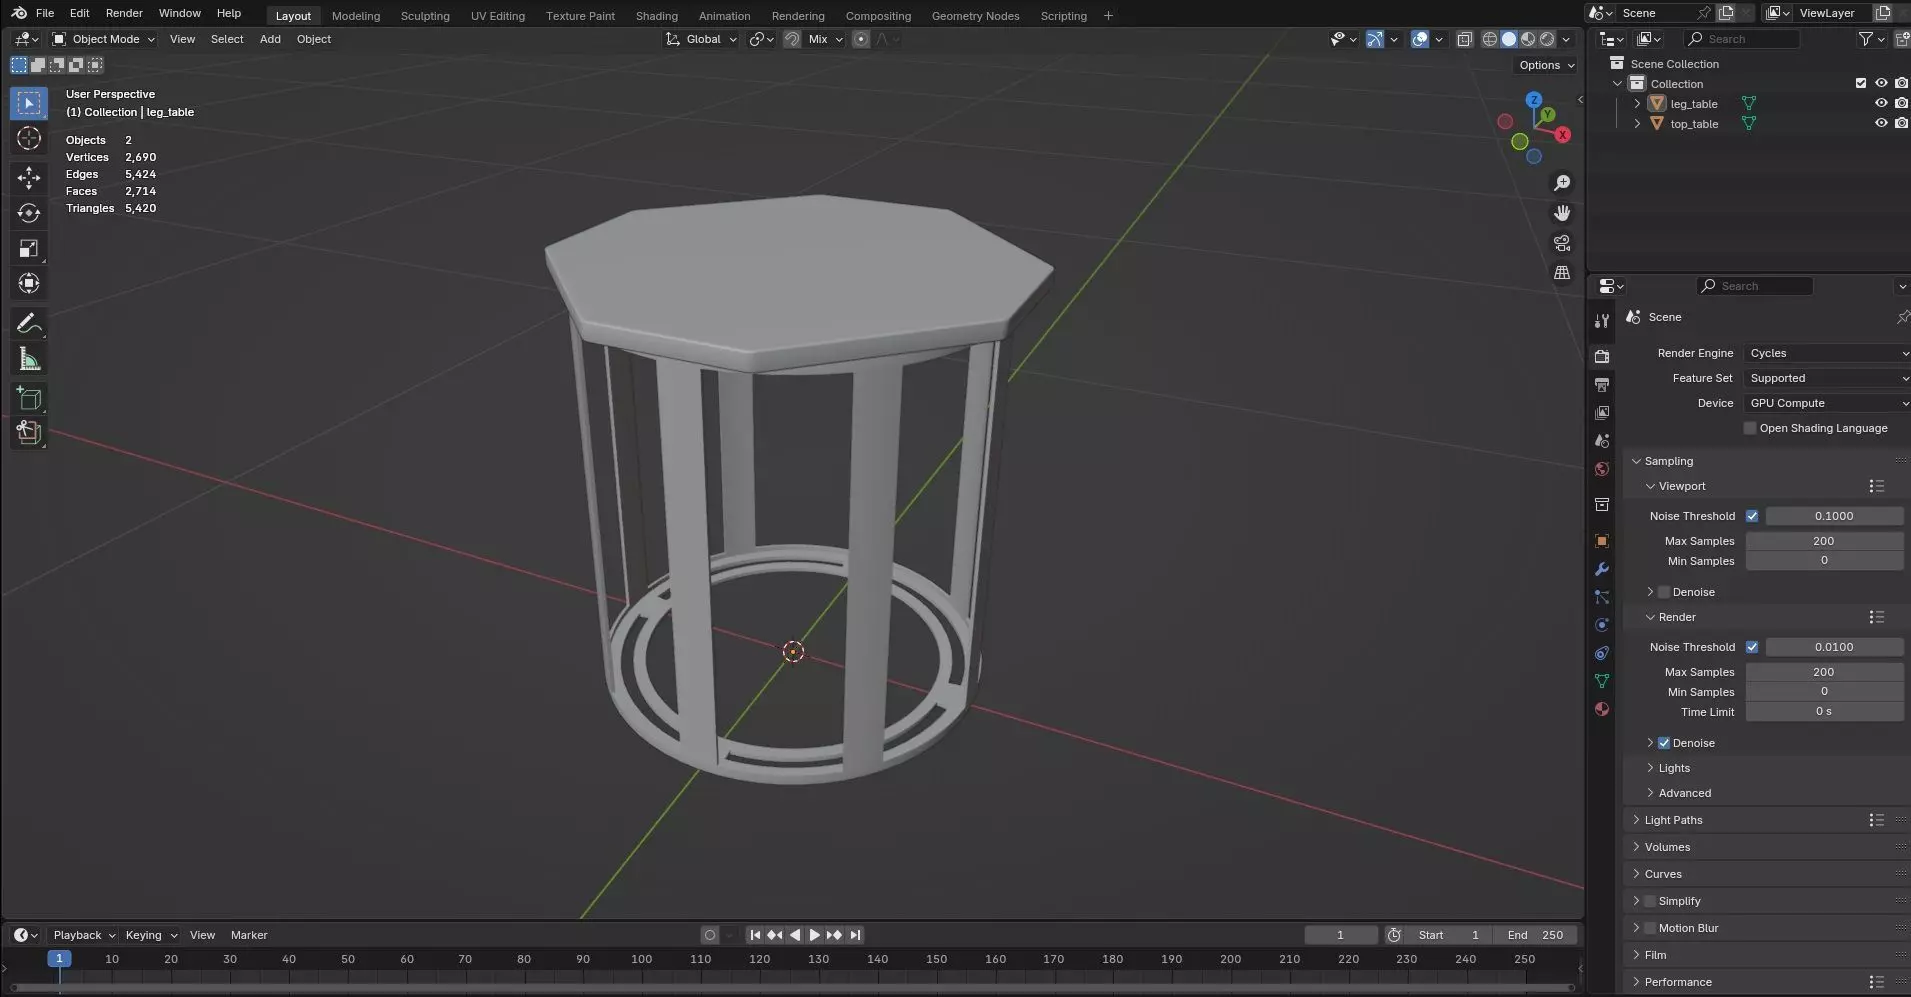Hide top_table in viewport
The height and width of the screenshot is (997, 1911).
(1880, 123)
